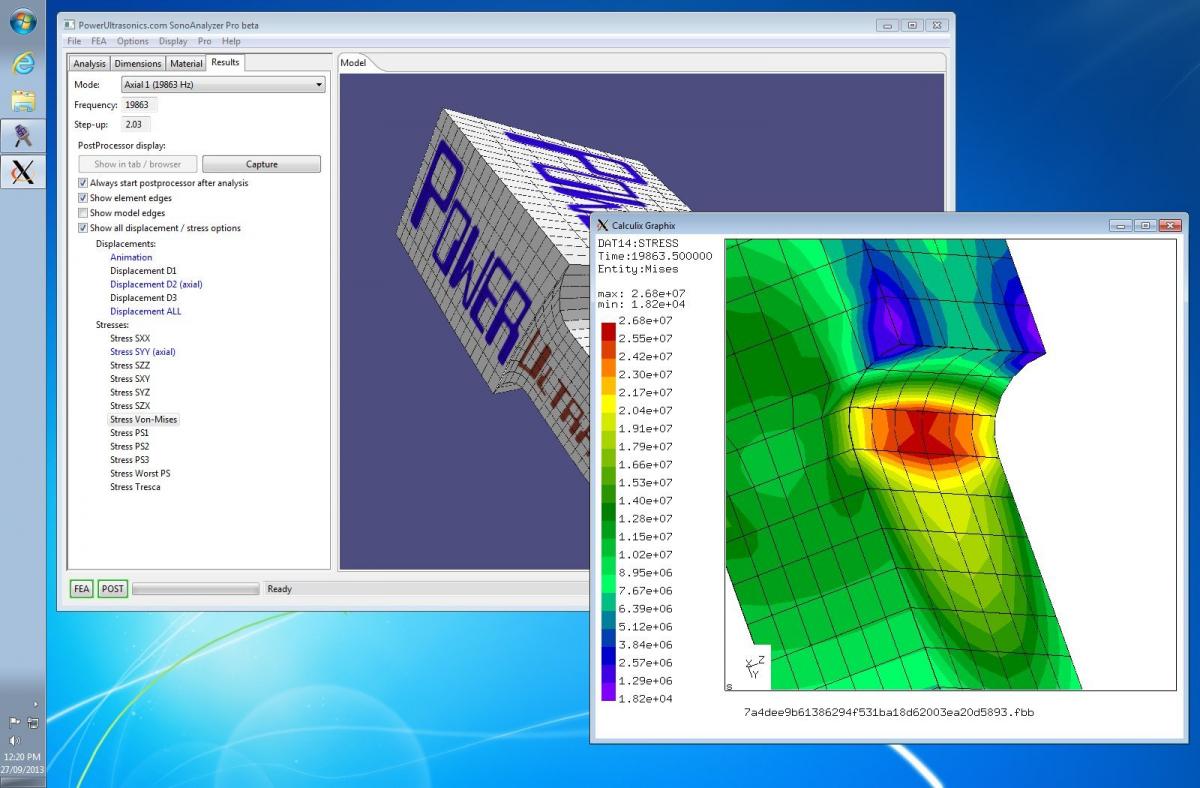Uncheck 'Show element edges'

click(x=82, y=198)
